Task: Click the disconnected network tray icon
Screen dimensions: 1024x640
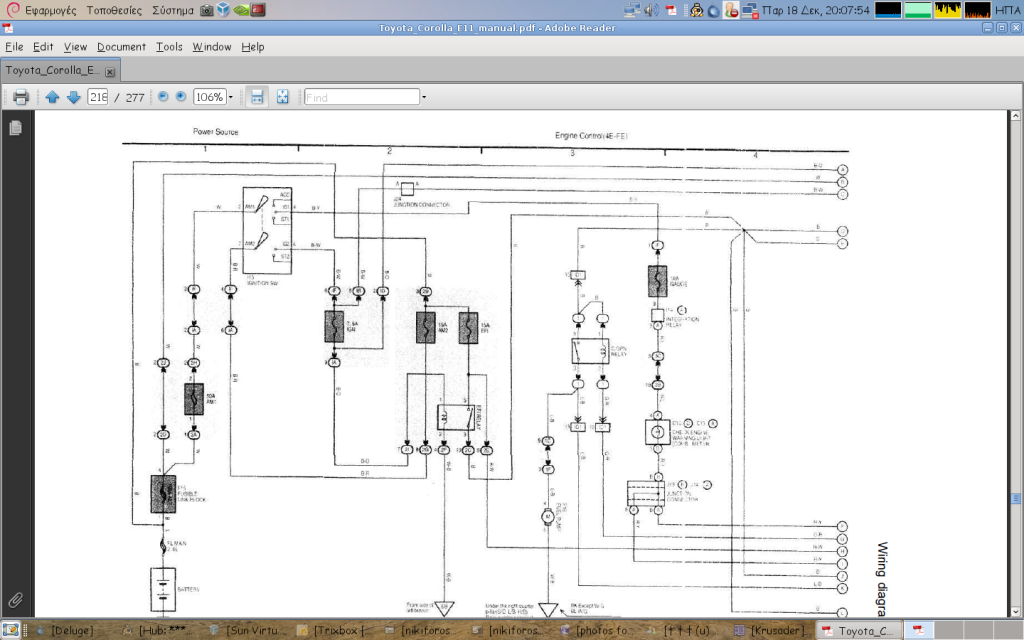Action: pos(750,10)
